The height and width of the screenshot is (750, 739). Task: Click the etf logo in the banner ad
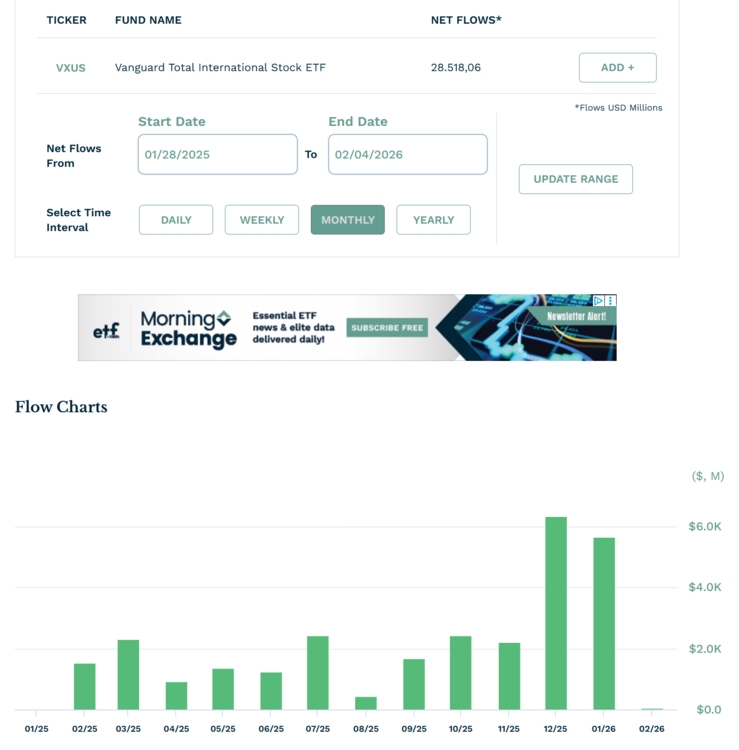click(106, 330)
